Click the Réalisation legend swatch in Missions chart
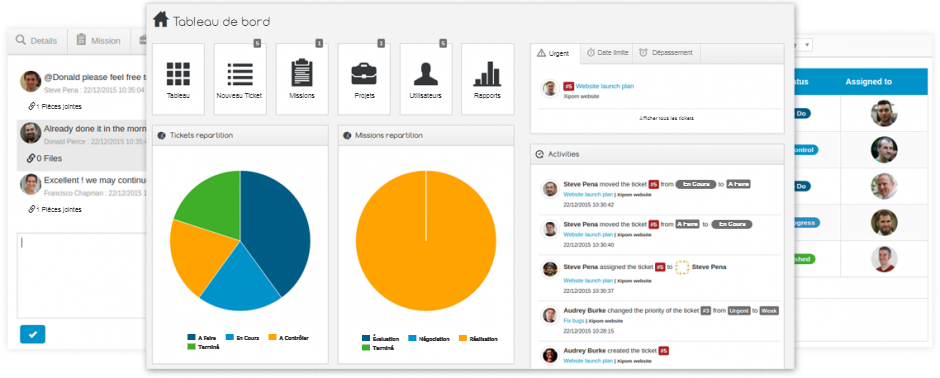The image size is (940, 378). coord(462,338)
